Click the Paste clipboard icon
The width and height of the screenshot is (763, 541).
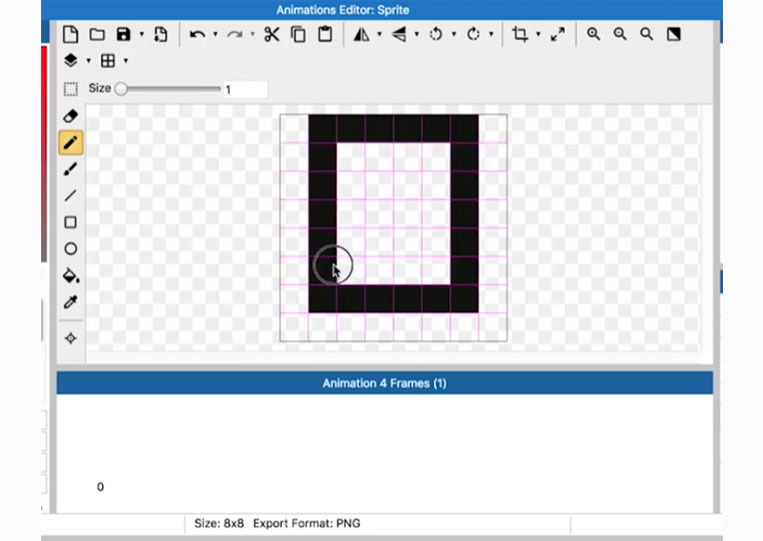coord(325,34)
